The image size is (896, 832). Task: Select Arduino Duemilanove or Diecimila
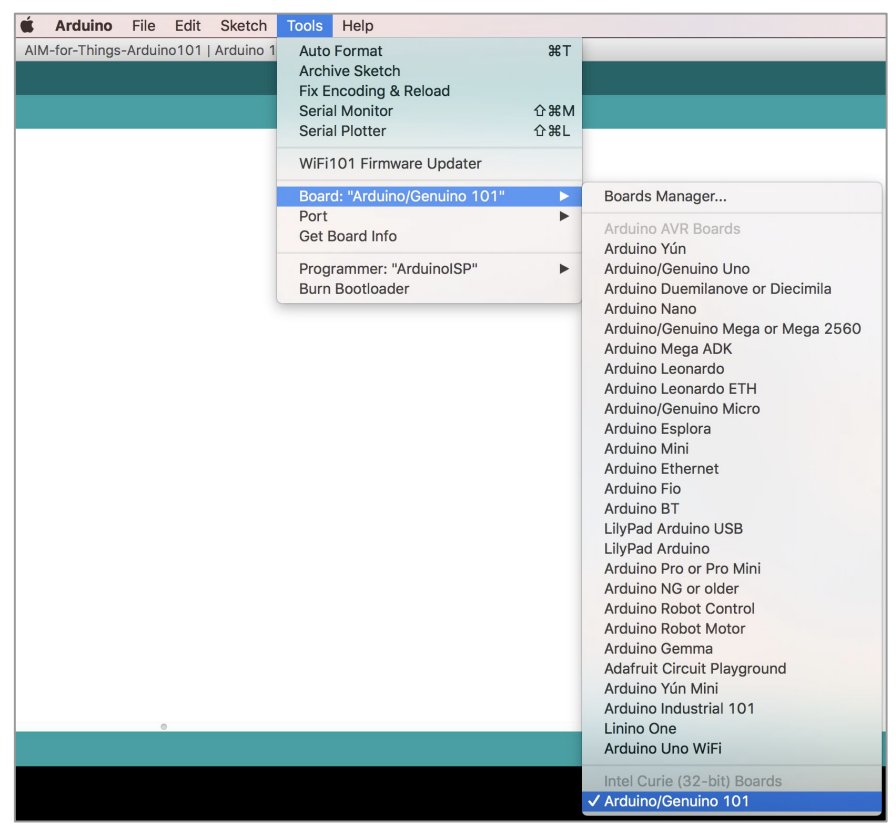(x=732, y=289)
